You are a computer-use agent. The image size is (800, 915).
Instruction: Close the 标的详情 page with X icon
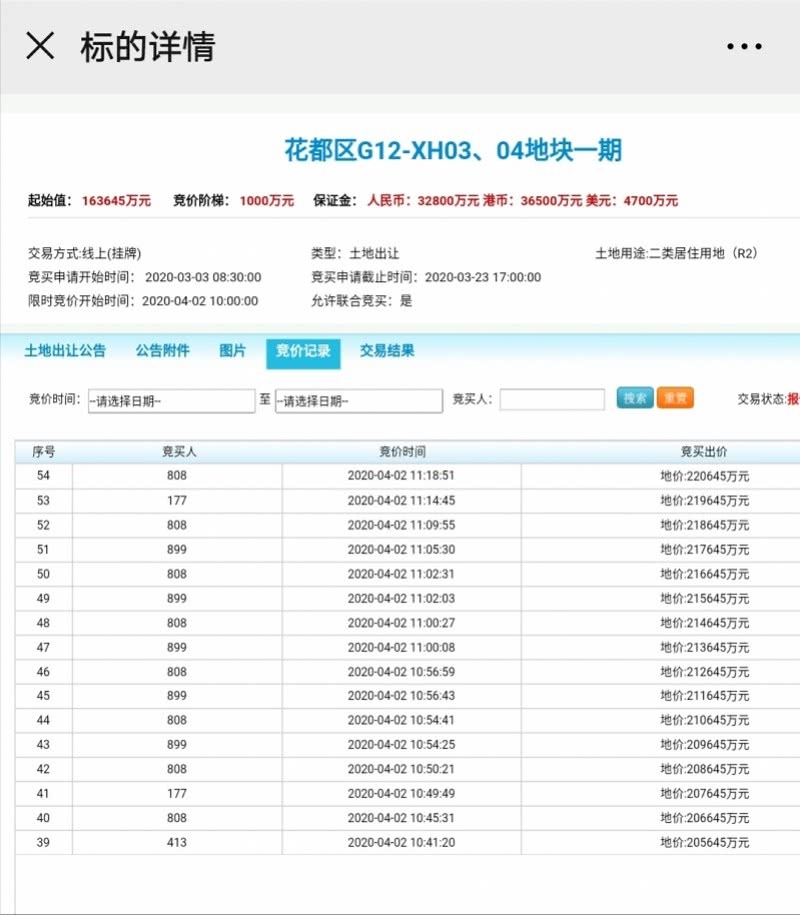tap(40, 46)
